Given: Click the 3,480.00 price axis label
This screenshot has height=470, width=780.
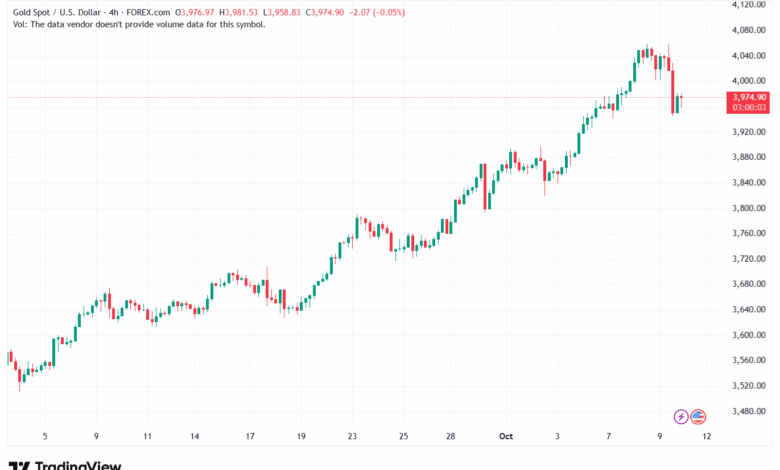Looking at the screenshot, I should tap(748, 412).
